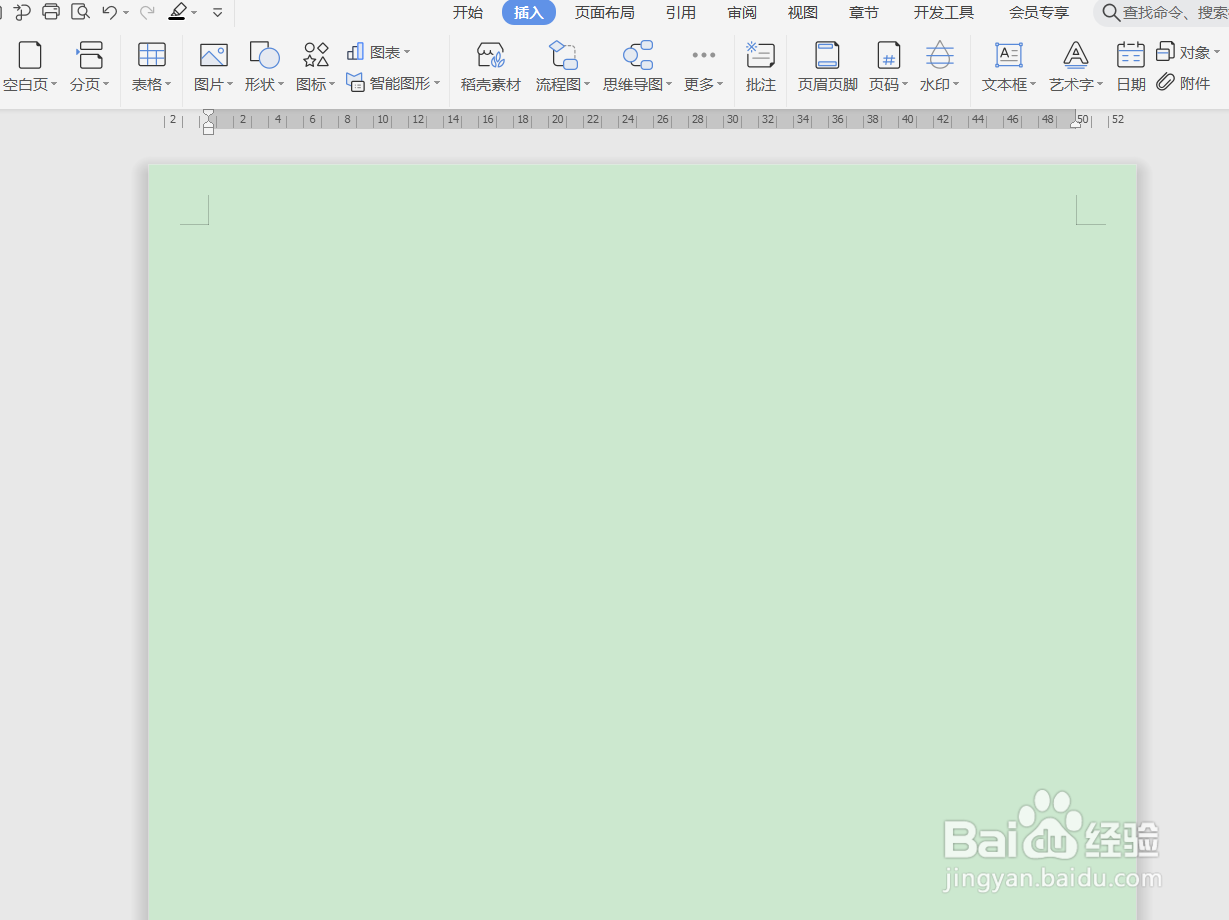
Task: Expand the 对象 dropdown arrow
Action: pyautogui.click(x=1217, y=52)
